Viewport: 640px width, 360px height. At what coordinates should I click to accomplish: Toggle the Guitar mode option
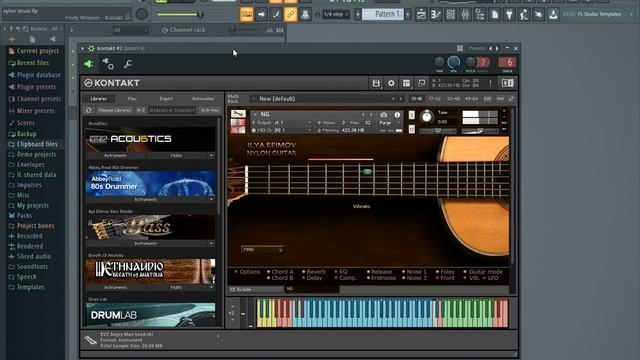(483, 271)
